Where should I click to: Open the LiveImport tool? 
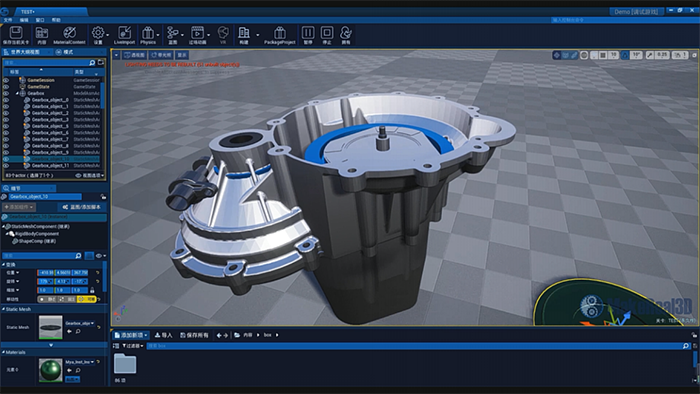pyautogui.click(x=124, y=33)
